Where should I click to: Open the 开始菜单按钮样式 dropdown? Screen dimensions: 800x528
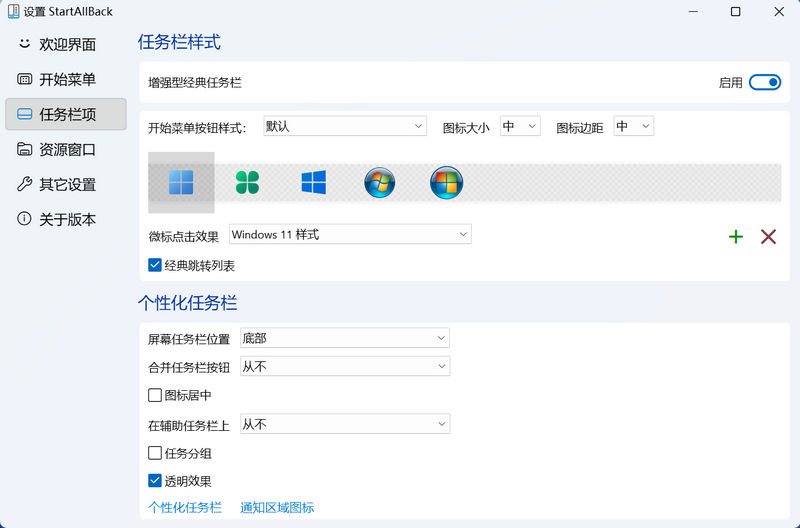pyautogui.click(x=345, y=126)
